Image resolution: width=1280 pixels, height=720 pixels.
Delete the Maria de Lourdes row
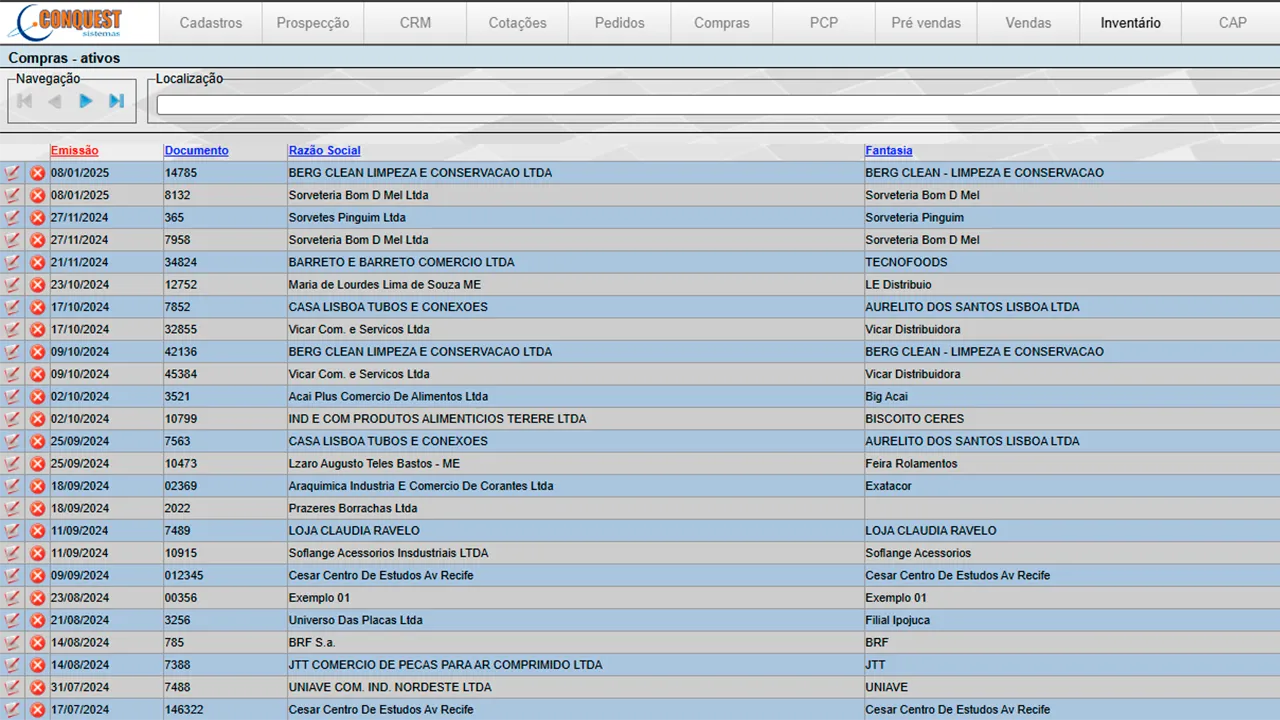[x=37, y=285]
